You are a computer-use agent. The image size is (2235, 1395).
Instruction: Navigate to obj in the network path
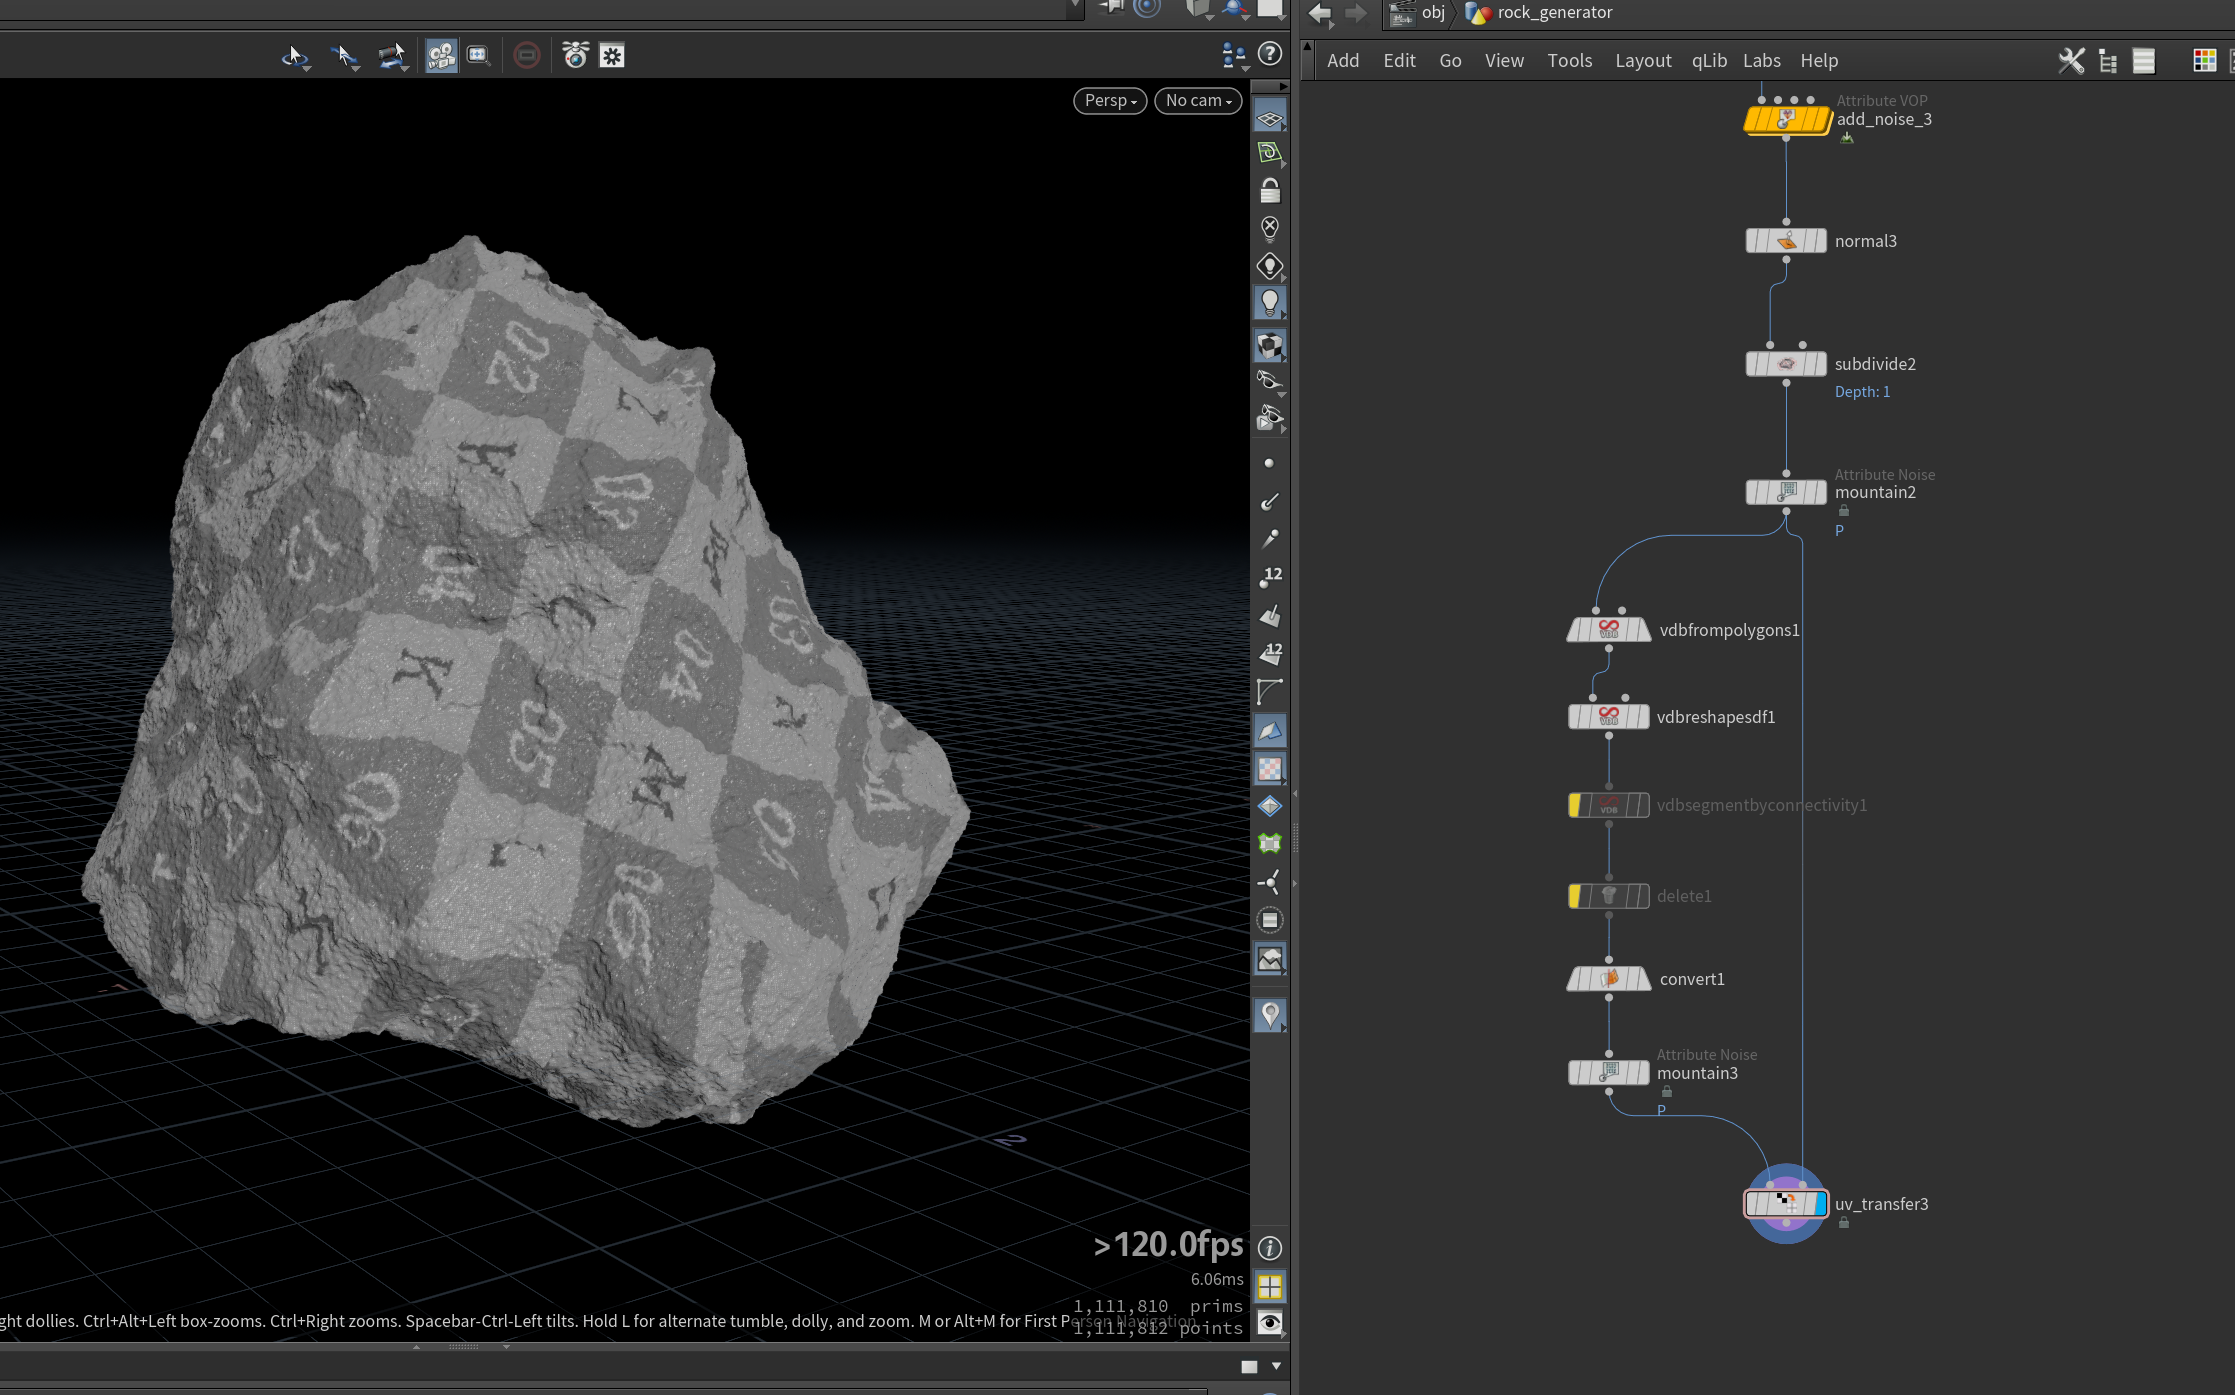coord(1432,13)
